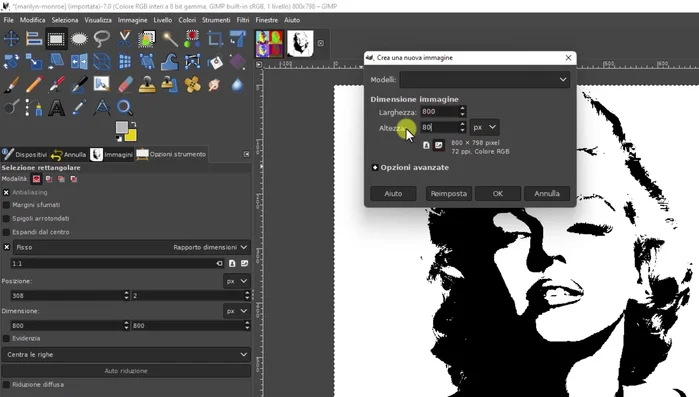The height and width of the screenshot is (397, 699).
Task: Select the Pencil tool
Action: [x=34, y=84]
